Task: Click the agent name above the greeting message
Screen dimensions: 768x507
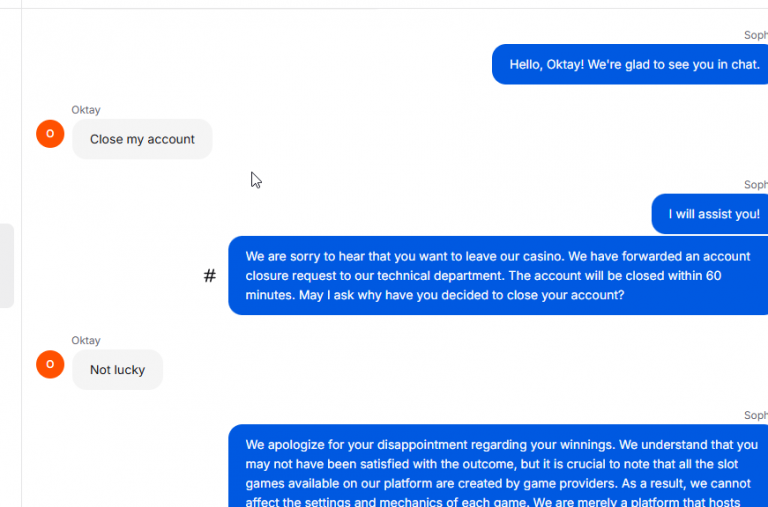Action: coord(756,35)
